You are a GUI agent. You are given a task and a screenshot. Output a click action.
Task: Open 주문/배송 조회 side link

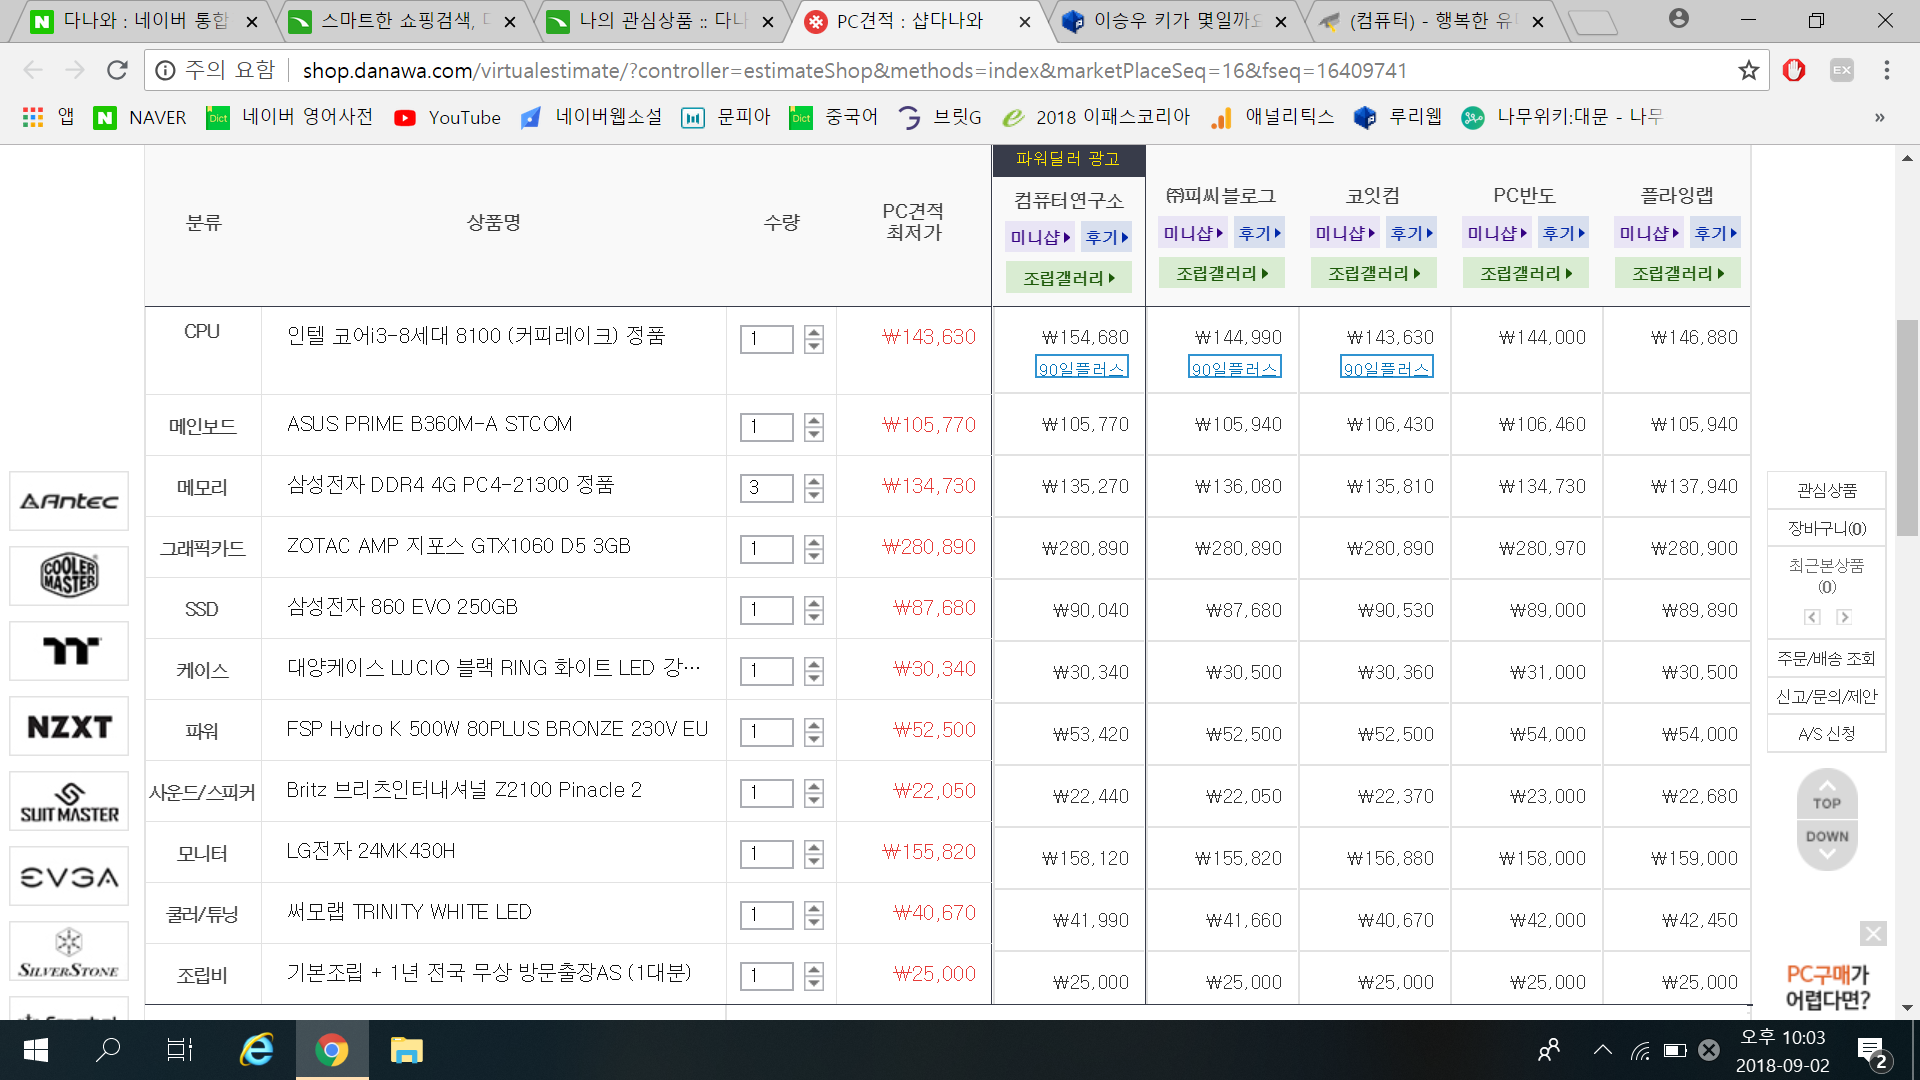[x=1827, y=659]
